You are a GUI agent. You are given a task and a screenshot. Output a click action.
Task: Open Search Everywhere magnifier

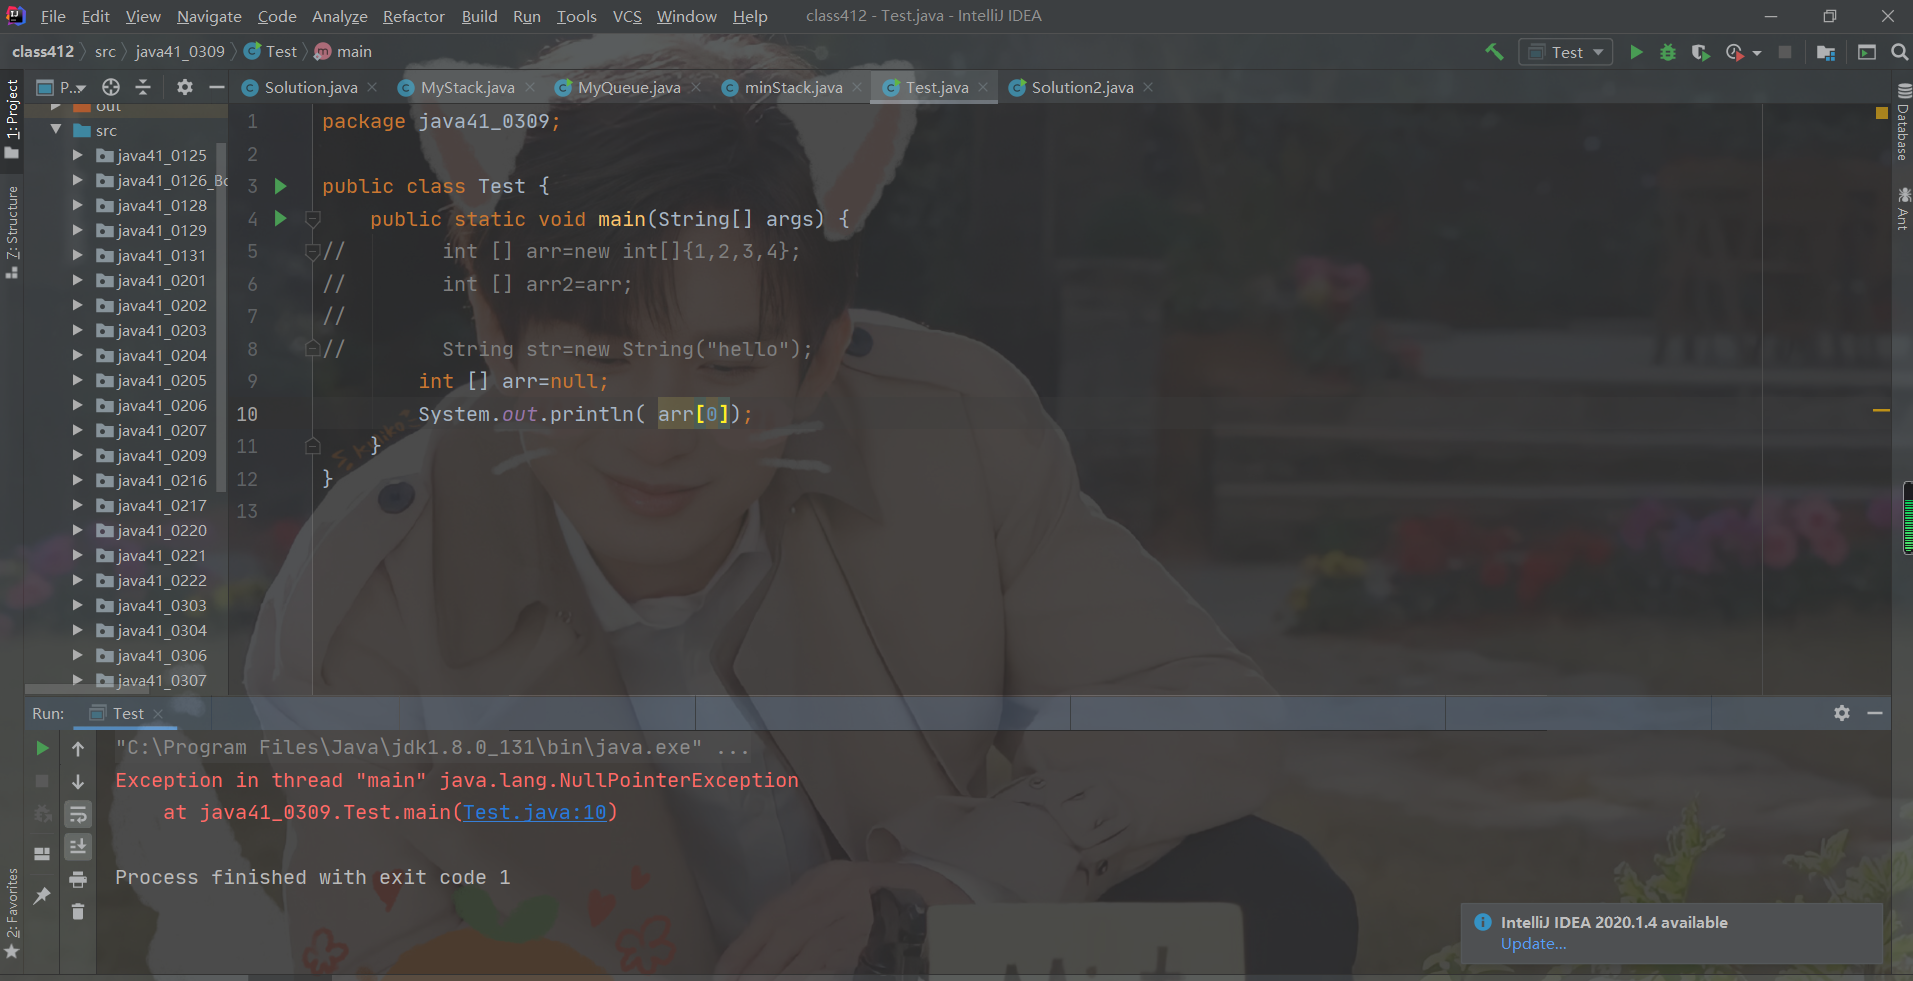pos(1900,52)
